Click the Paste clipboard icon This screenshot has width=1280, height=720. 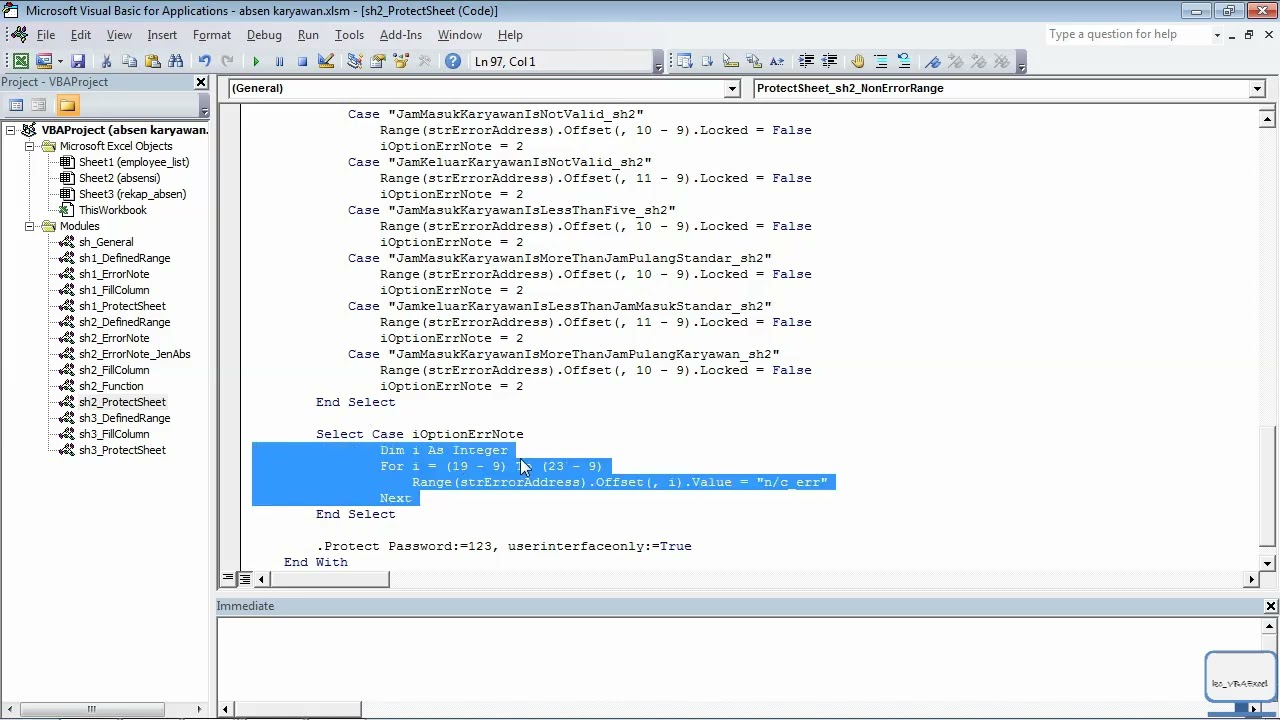pos(152,61)
